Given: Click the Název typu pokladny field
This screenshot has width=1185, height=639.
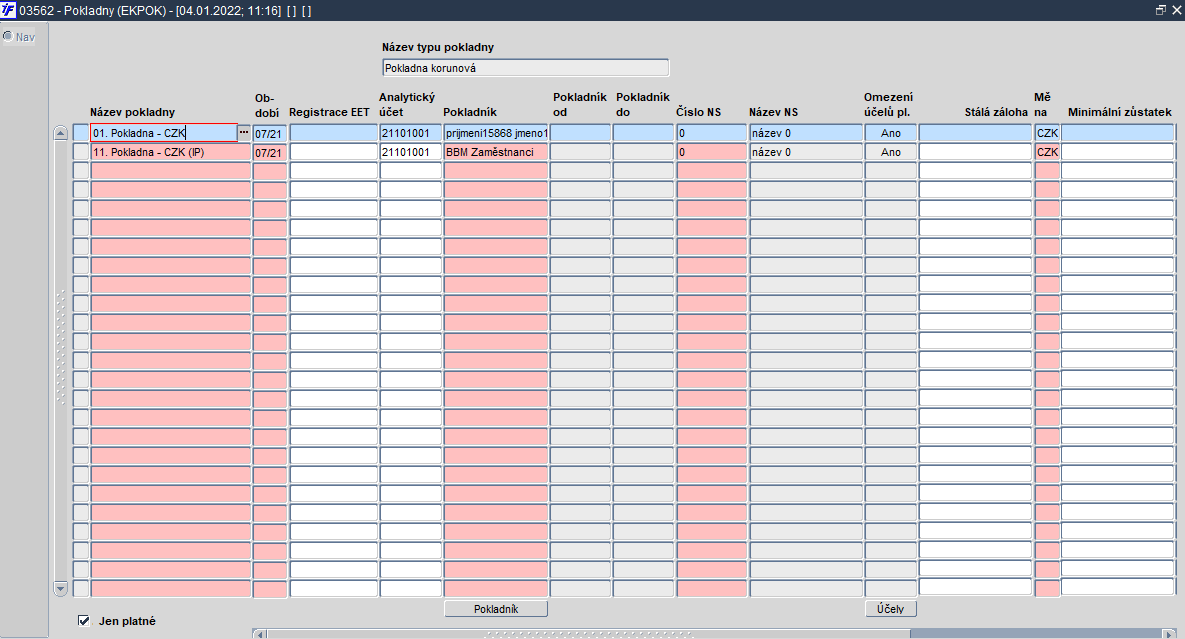Looking at the screenshot, I should coord(525,68).
